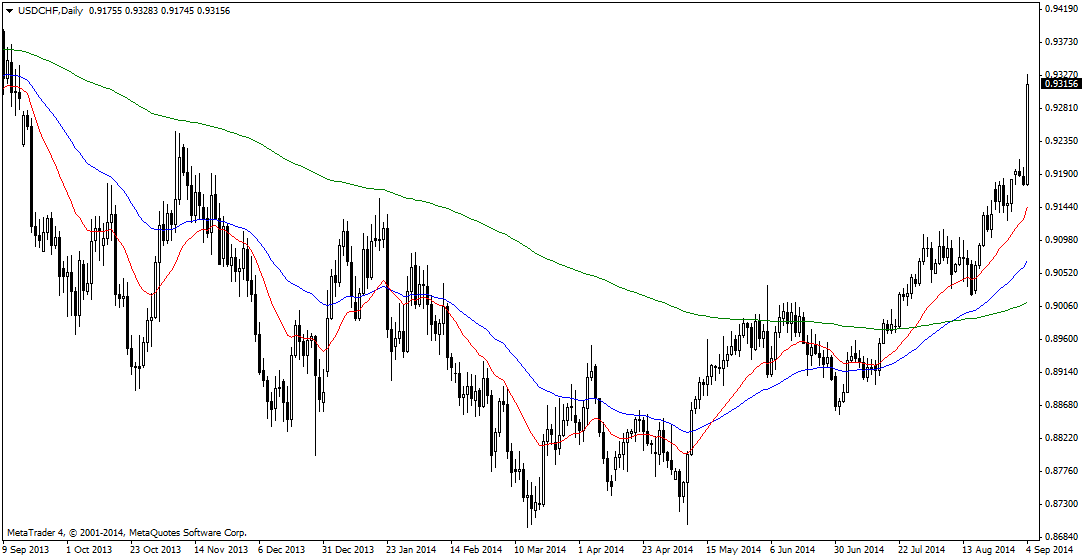Click price scale value 0.90520
The image size is (1082, 558).
(x=1062, y=272)
